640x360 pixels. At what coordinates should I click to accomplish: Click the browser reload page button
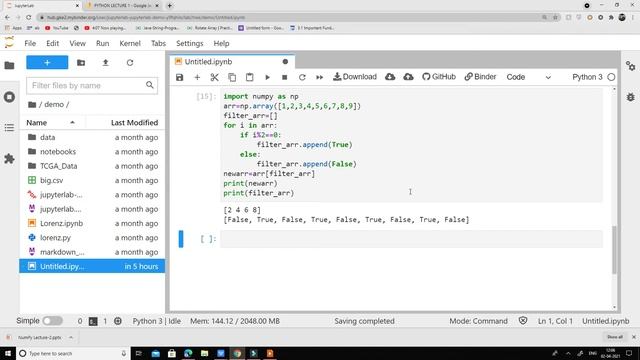(29, 18)
